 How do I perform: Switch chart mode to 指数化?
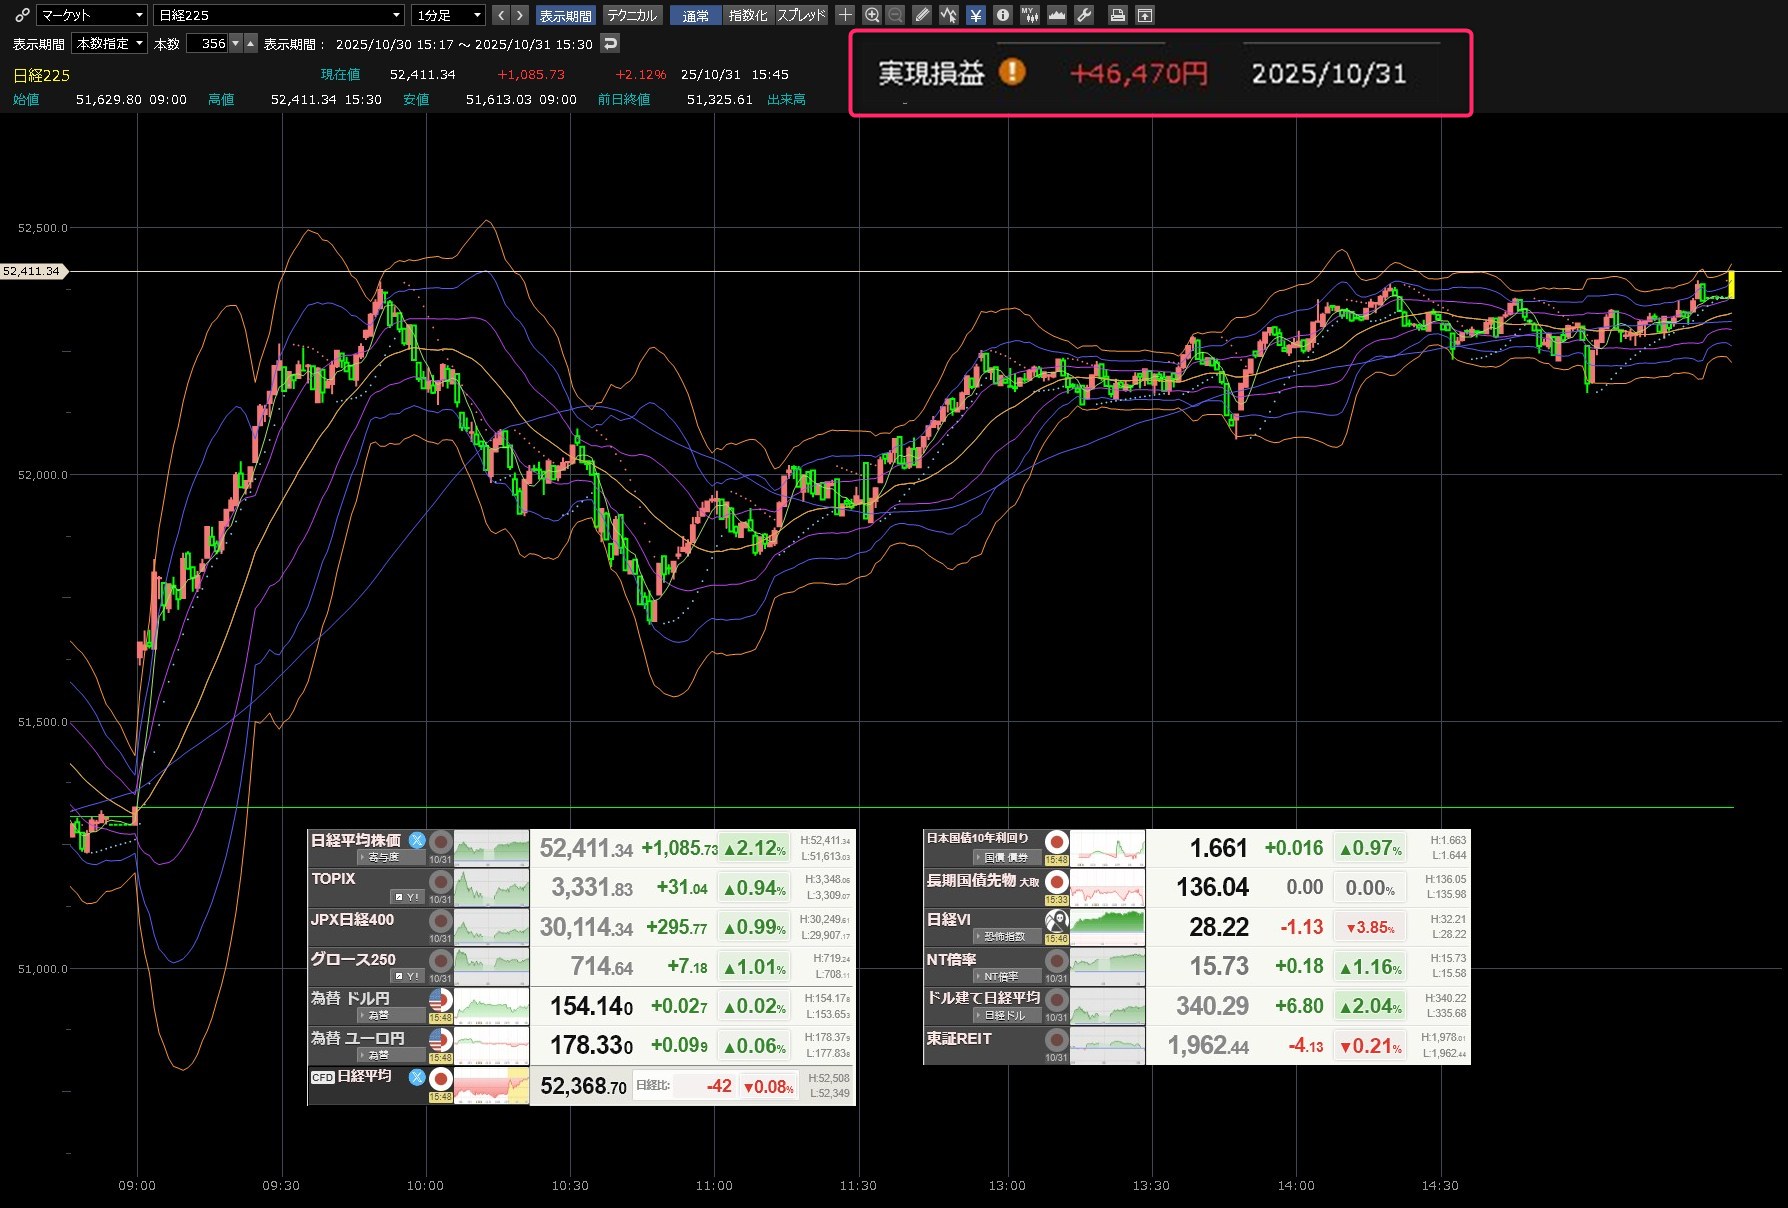(x=748, y=15)
